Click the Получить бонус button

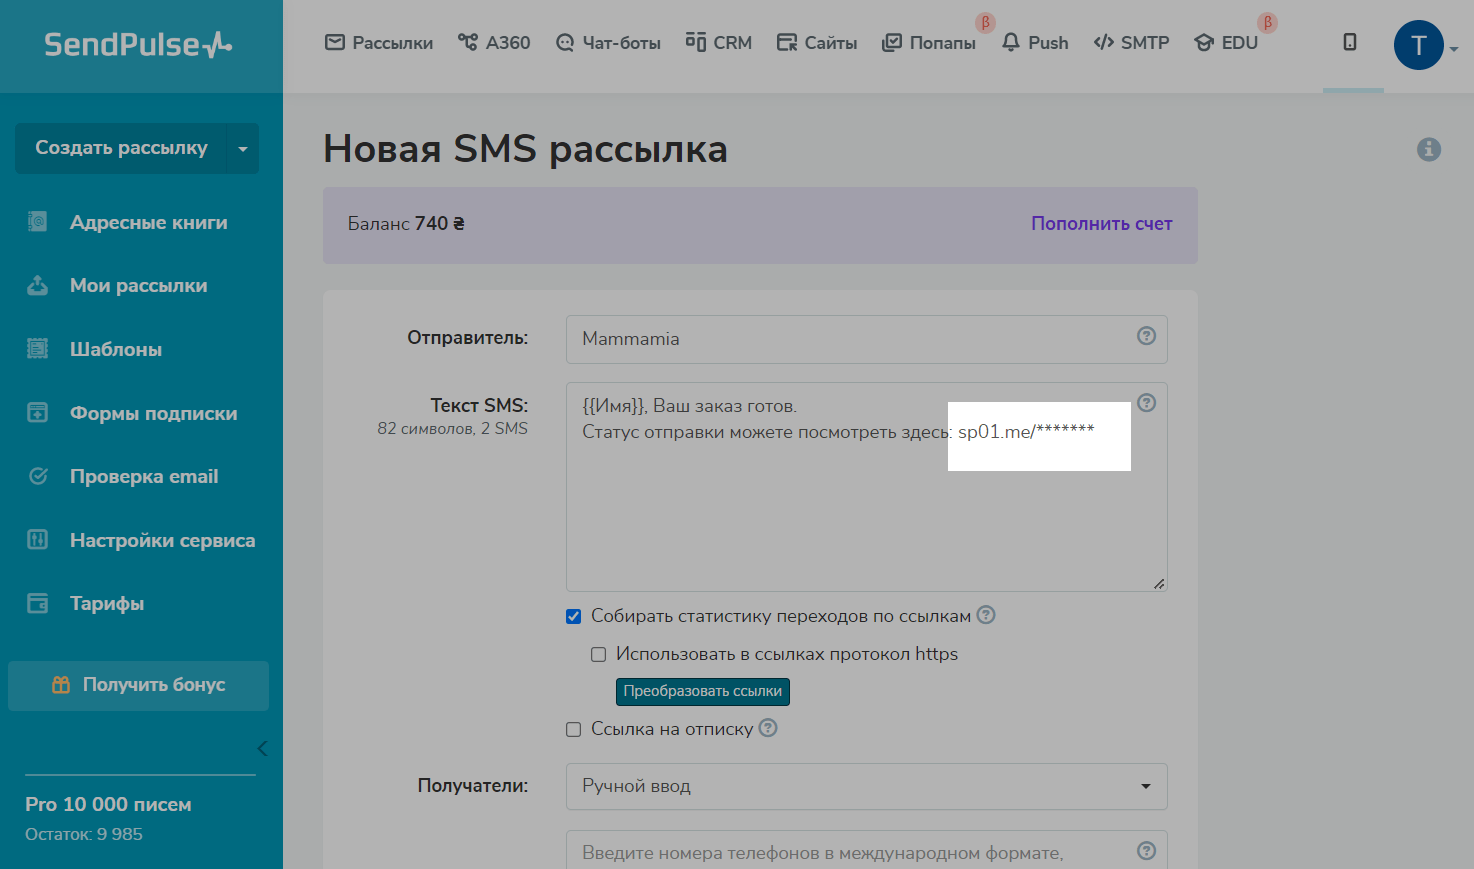pos(138,685)
